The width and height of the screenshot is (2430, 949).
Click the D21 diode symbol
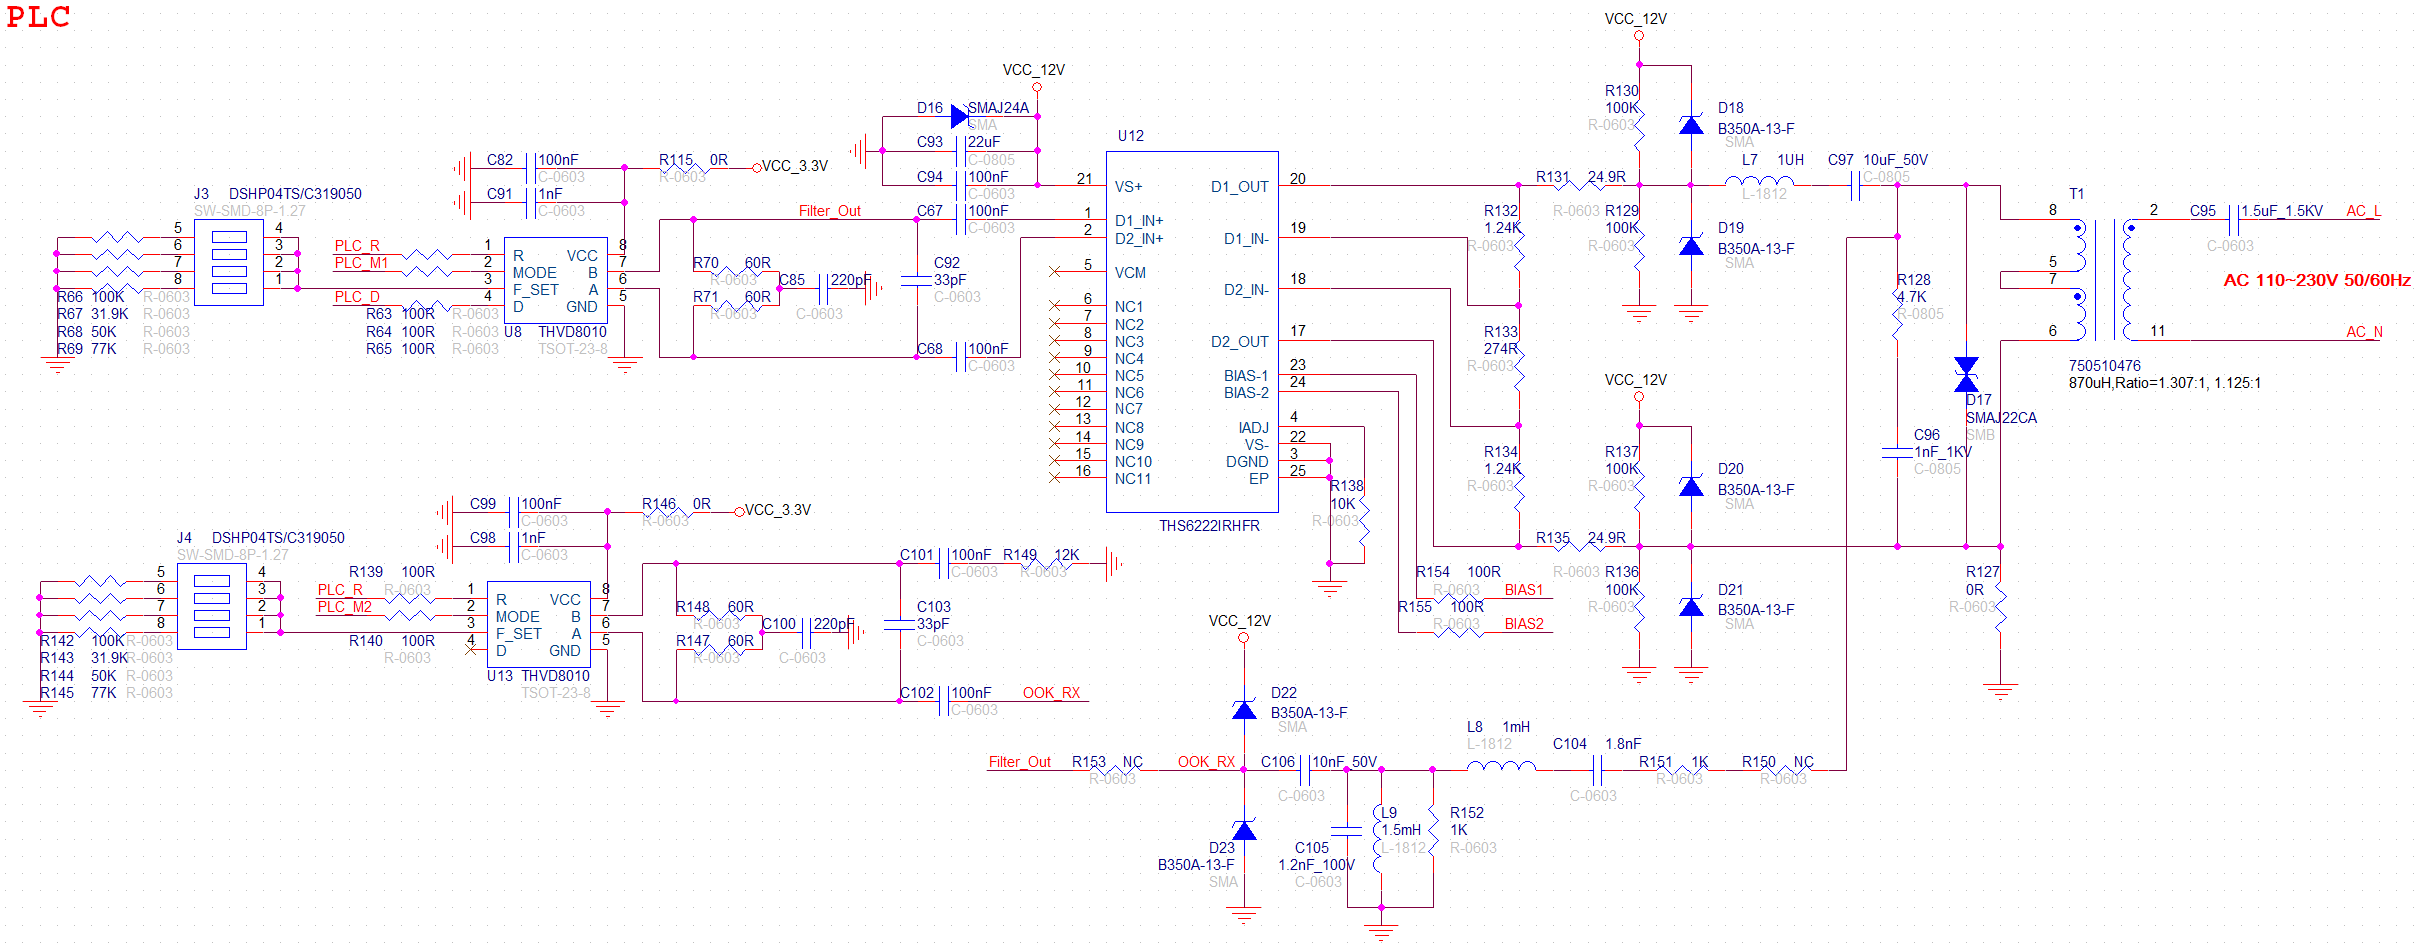(x=1691, y=606)
